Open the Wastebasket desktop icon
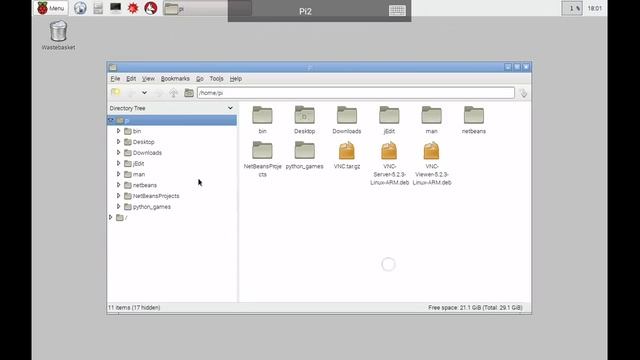This screenshot has width=640, height=360. (x=58, y=36)
